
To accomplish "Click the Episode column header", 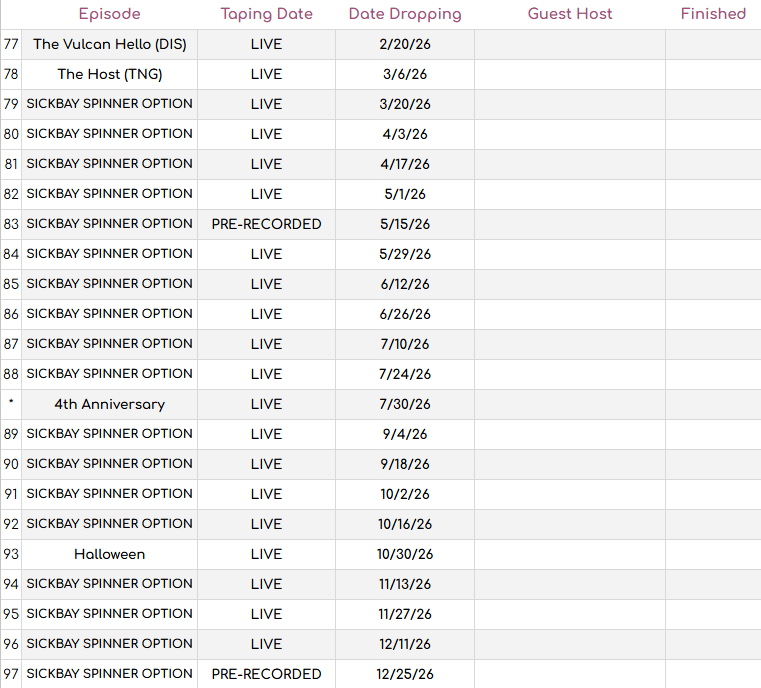I will click(109, 14).
